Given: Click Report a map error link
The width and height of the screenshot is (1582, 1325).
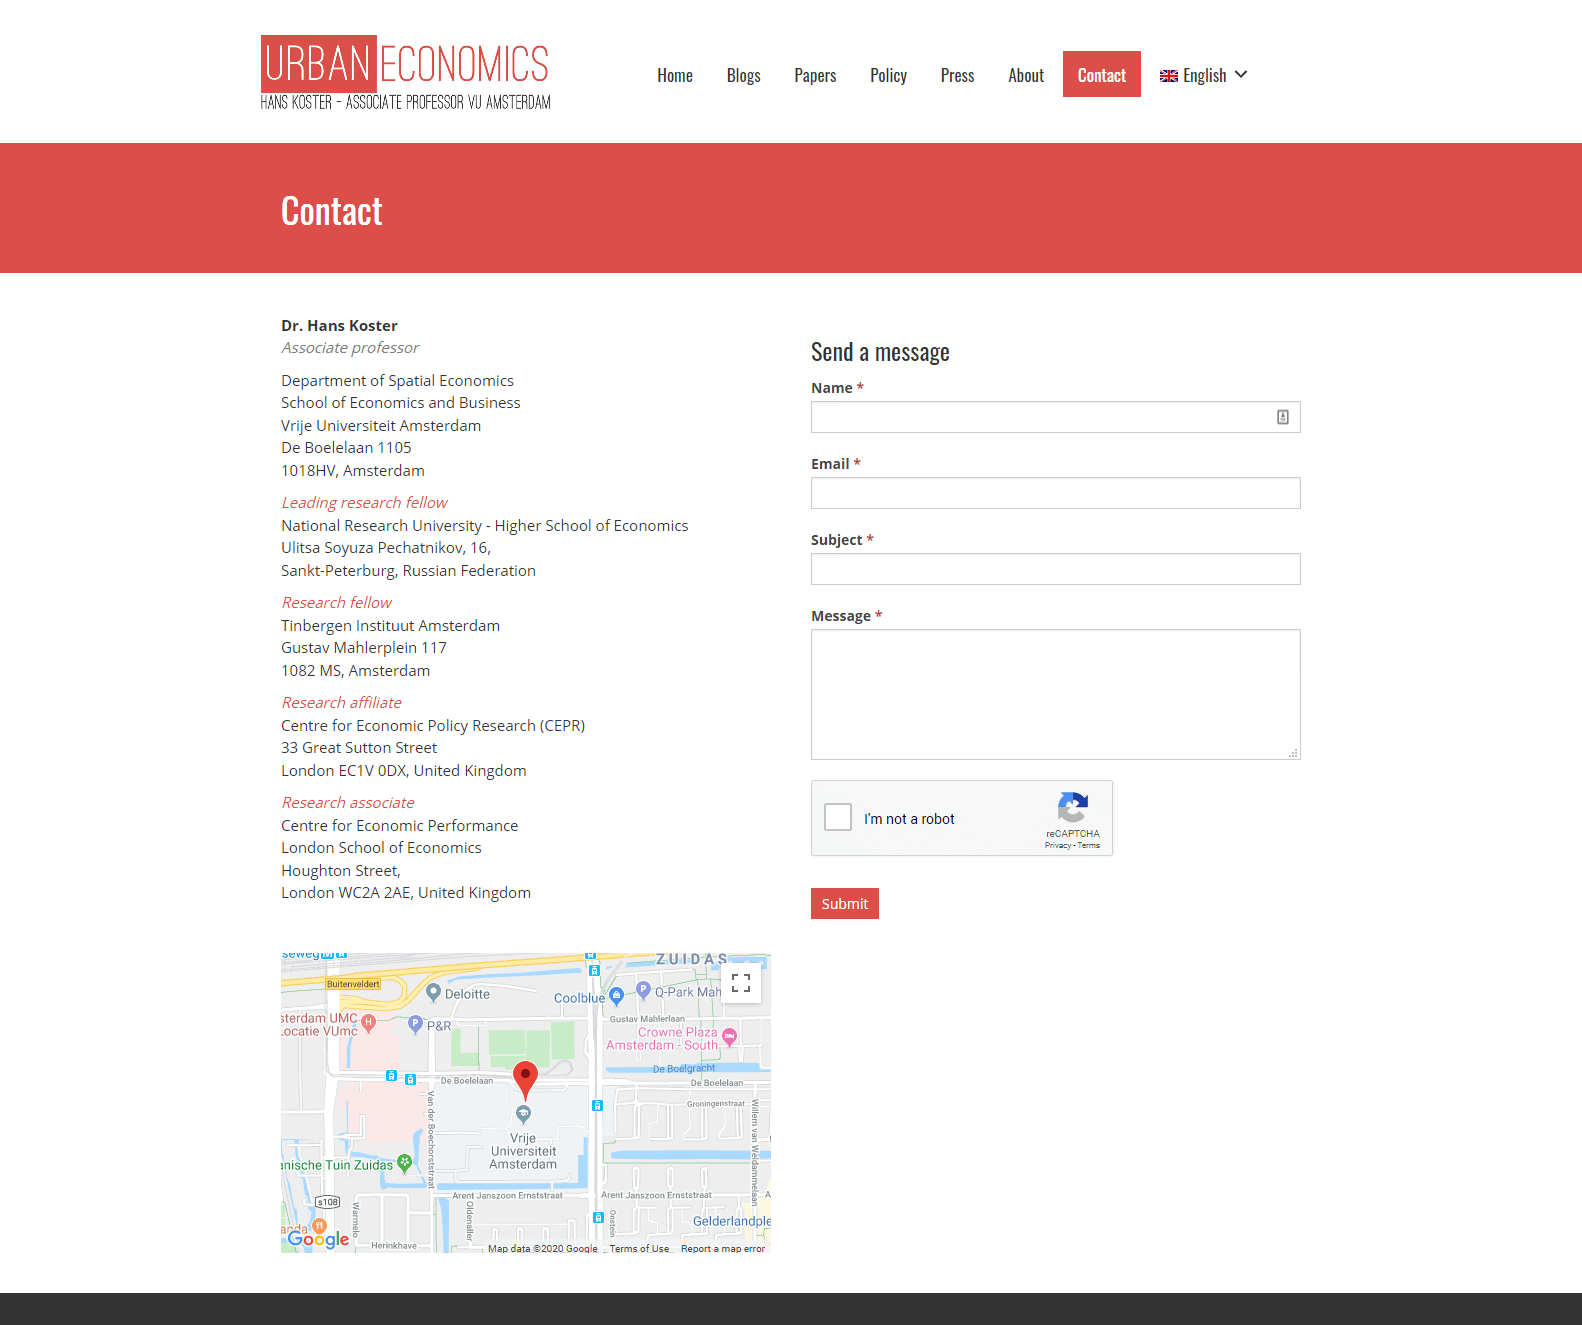Looking at the screenshot, I should (722, 1248).
